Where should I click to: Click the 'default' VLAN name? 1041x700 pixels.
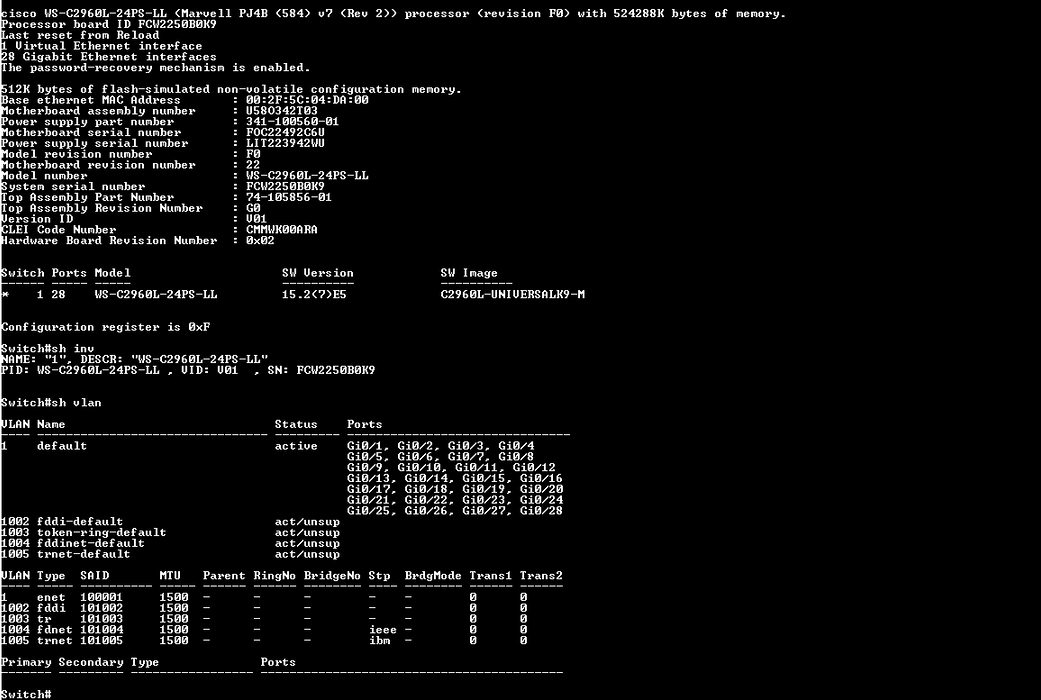[x=62, y=446]
